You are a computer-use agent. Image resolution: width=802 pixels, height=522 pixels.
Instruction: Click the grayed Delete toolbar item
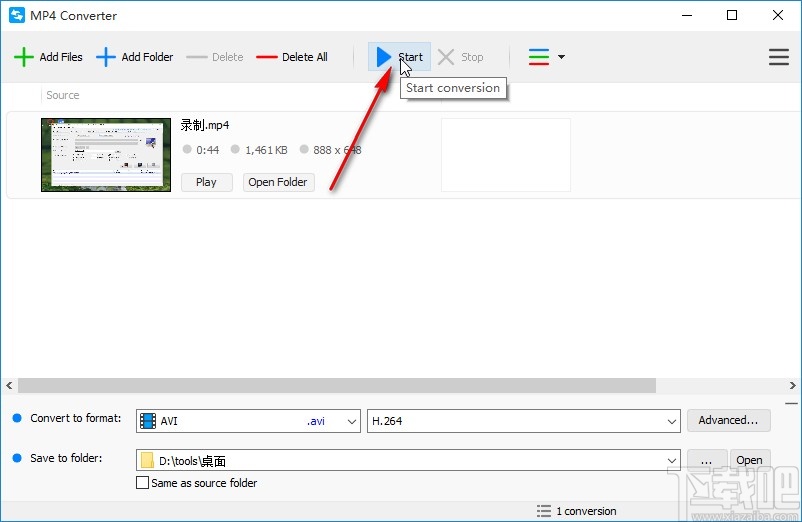(215, 57)
